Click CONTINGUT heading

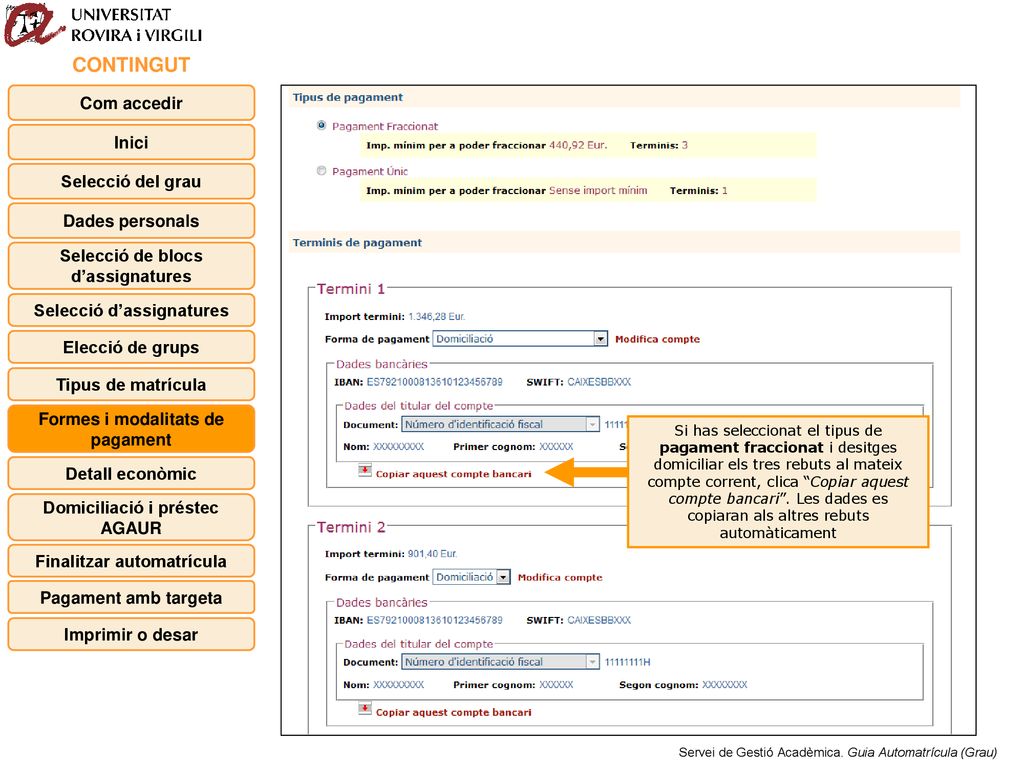pos(131,65)
